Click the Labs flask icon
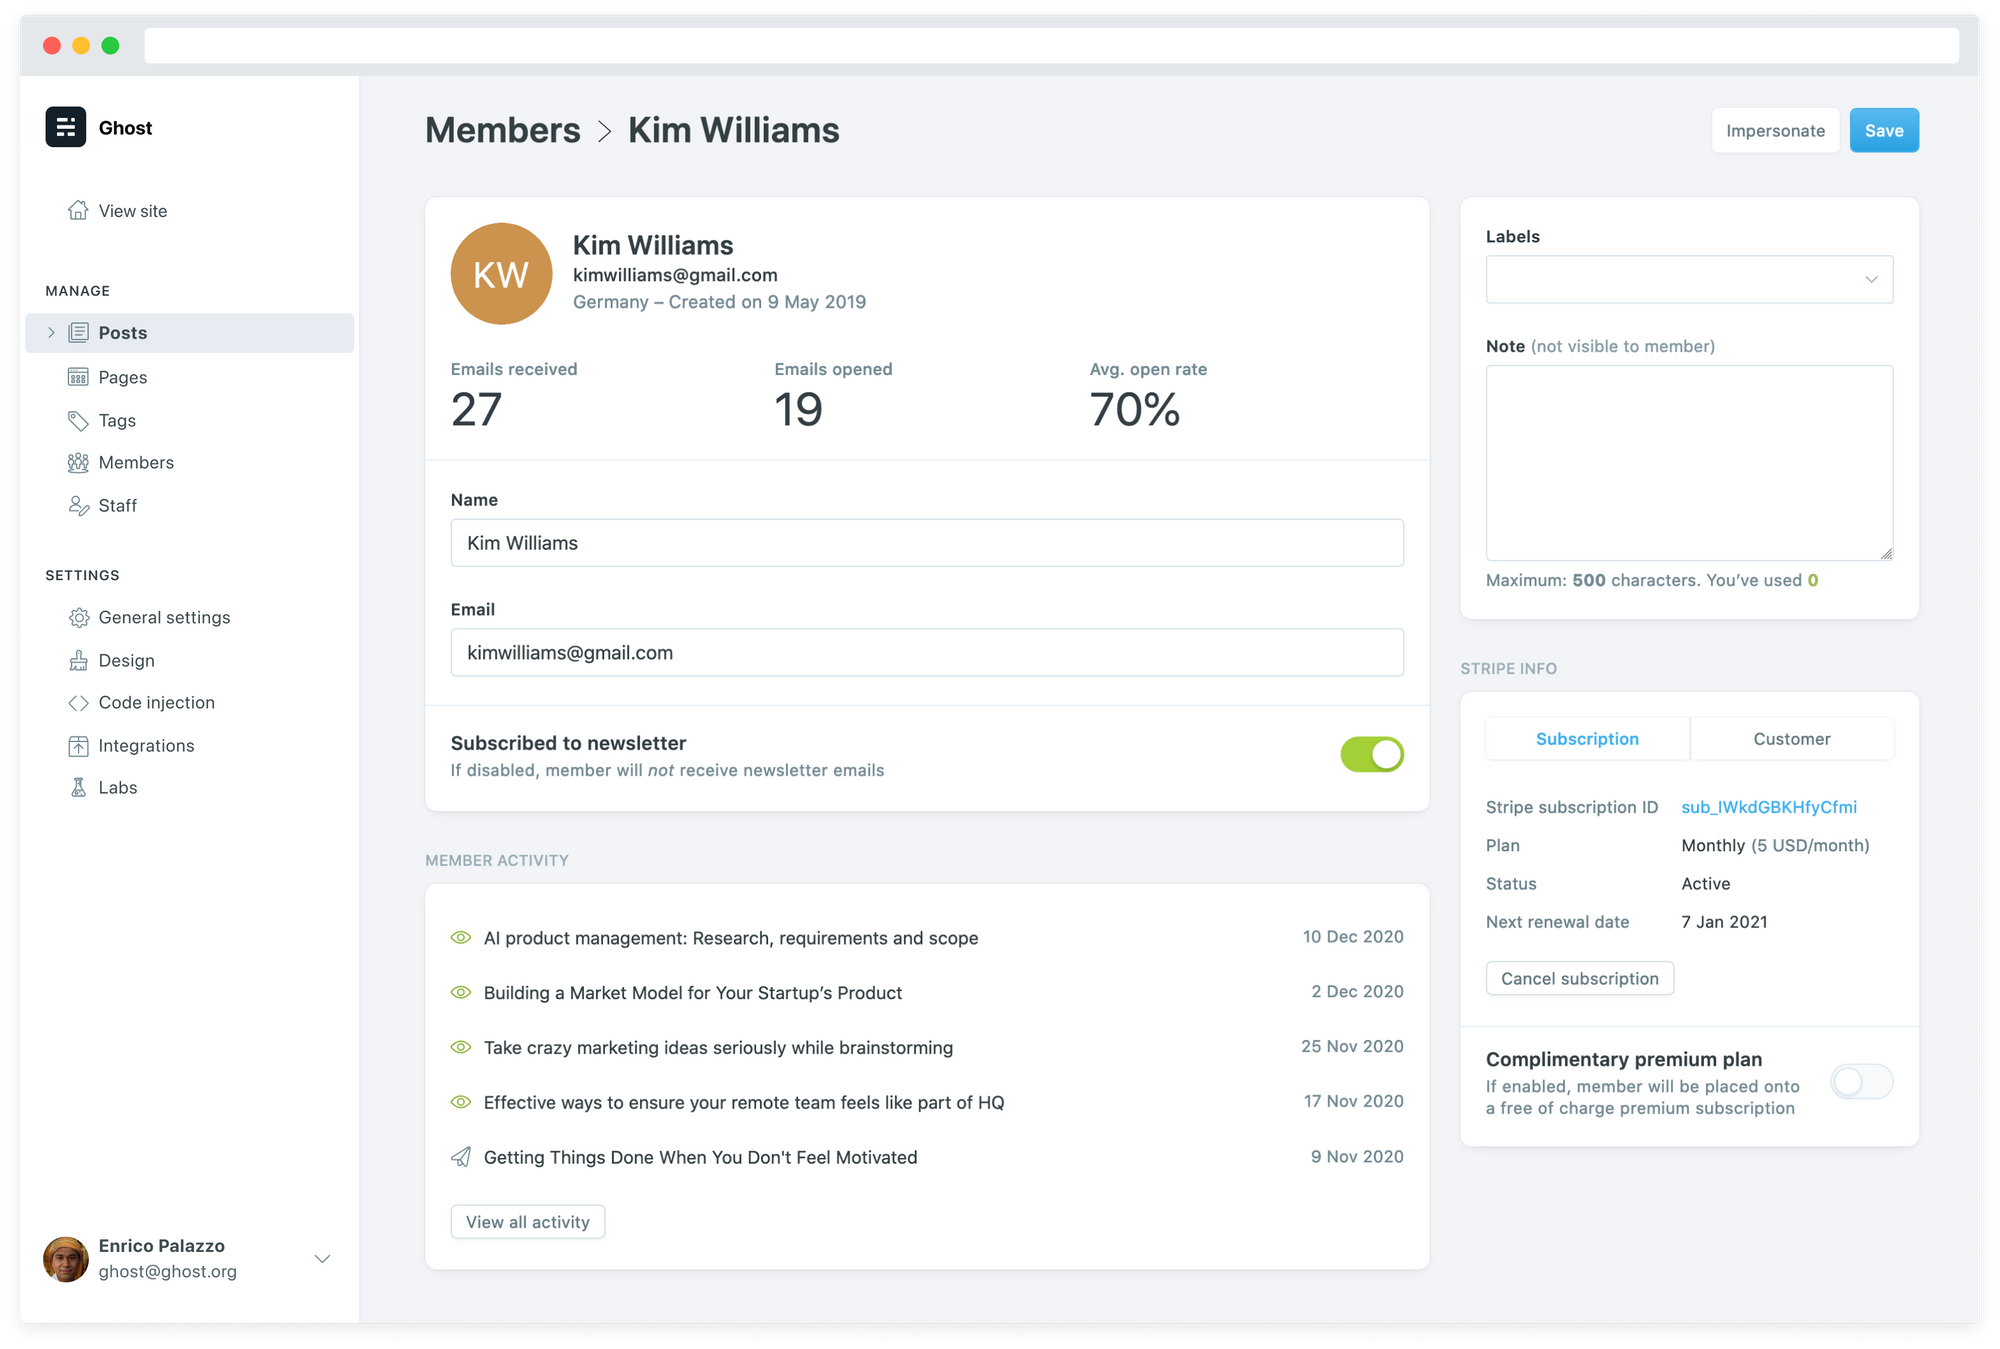The height and width of the screenshot is (1349, 2000). [x=78, y=788]
